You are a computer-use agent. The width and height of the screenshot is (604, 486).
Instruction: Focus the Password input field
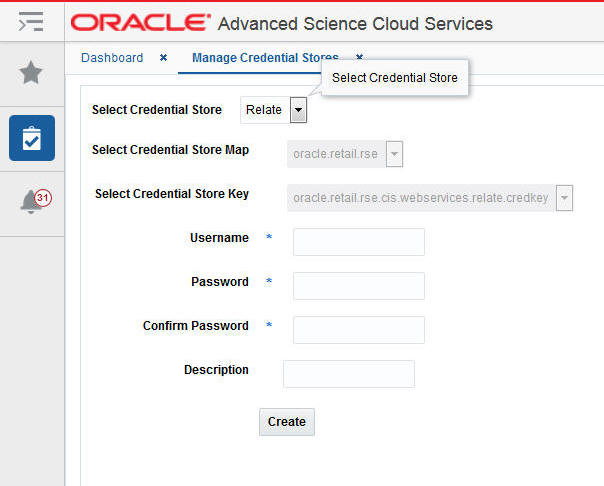pyautogui.click(x=359, y=286)
